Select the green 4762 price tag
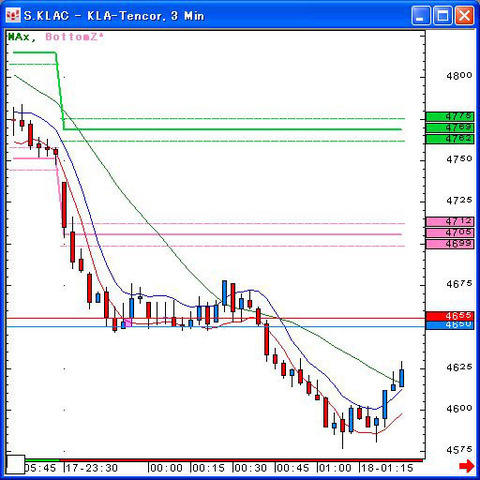Viewport: 480px width, 480px height. (x=450, y=139)
